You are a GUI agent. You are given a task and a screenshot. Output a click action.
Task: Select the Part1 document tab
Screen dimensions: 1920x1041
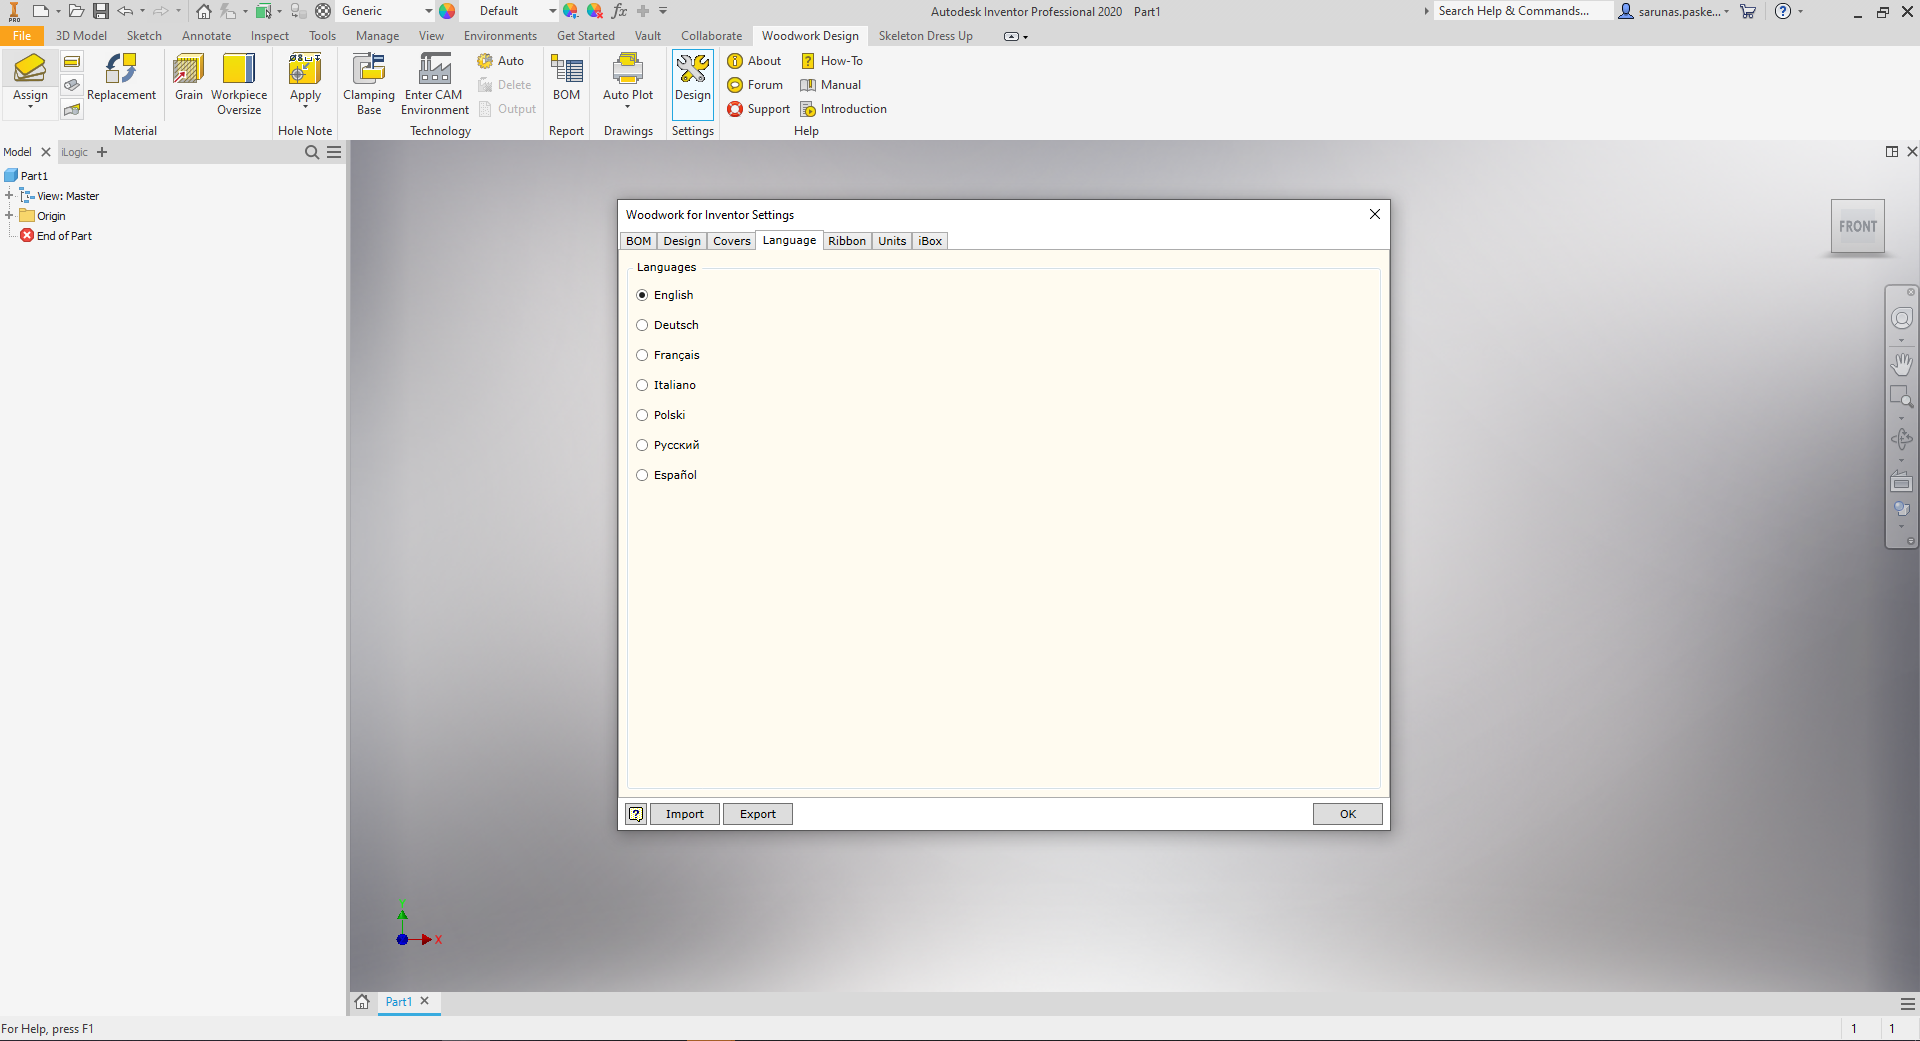(399, 1001)
